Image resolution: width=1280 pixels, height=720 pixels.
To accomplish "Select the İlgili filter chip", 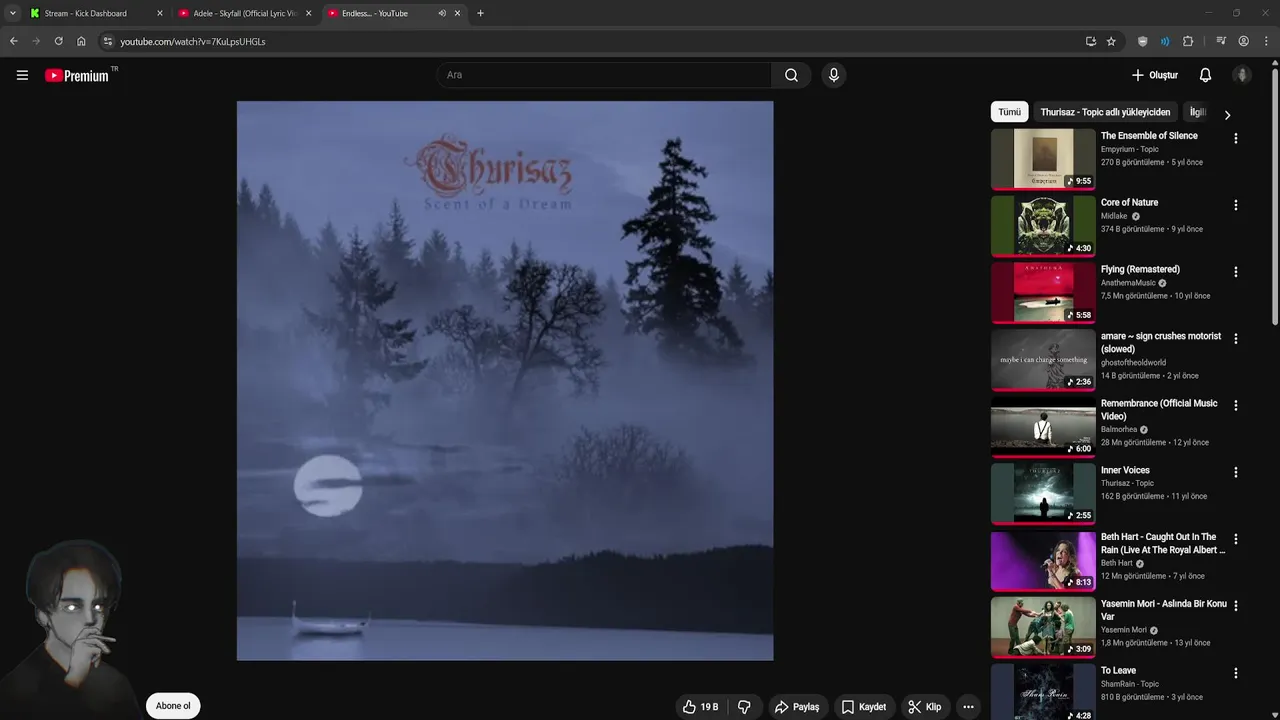I will point(1198,112).
